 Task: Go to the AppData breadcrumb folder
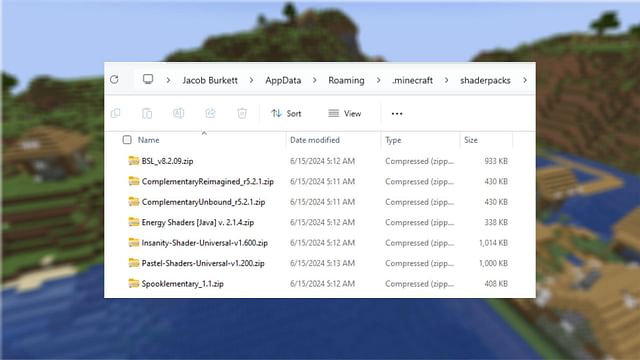[283, 80]
